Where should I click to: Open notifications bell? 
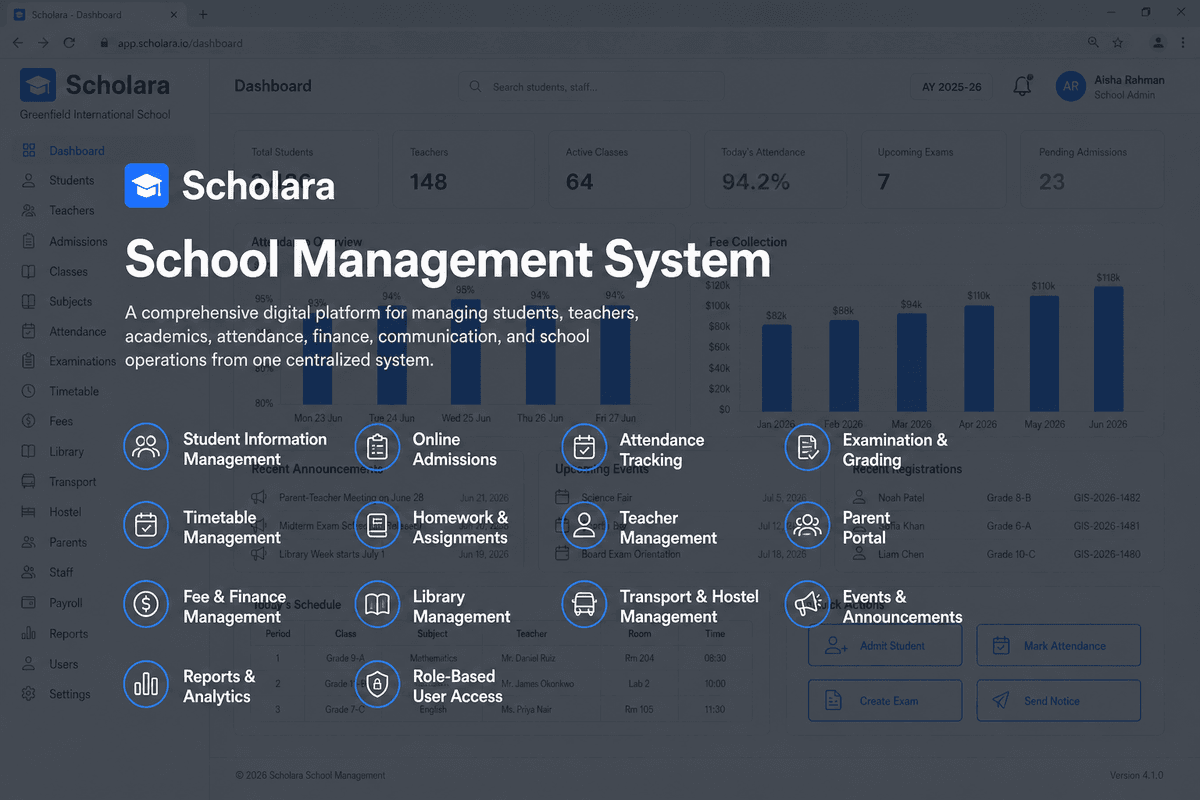[x=1022, y=86]
